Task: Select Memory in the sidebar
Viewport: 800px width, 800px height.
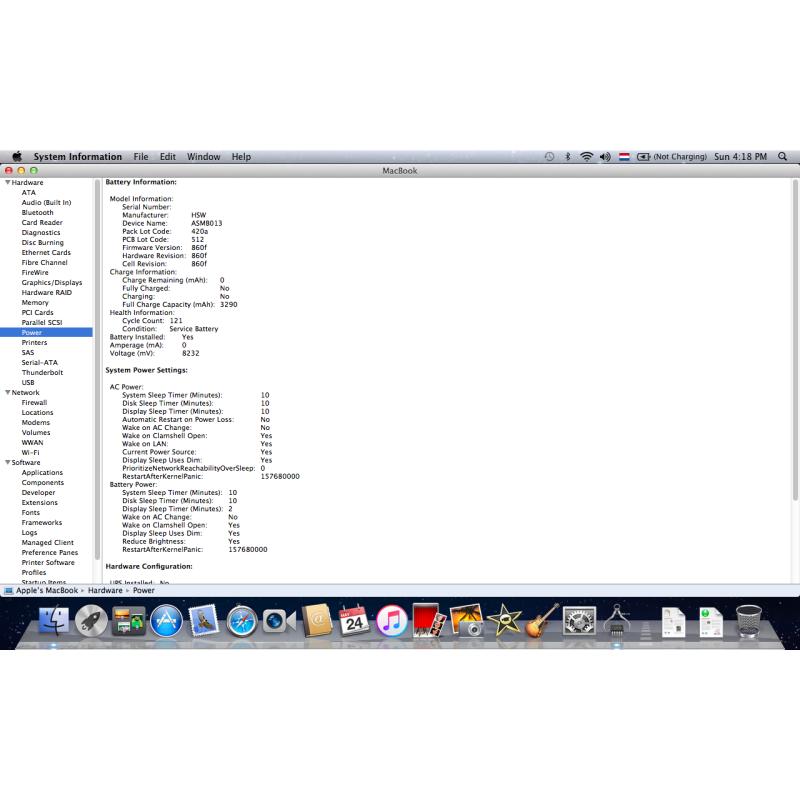Action: pyautogui.click(x=35, y=302)
